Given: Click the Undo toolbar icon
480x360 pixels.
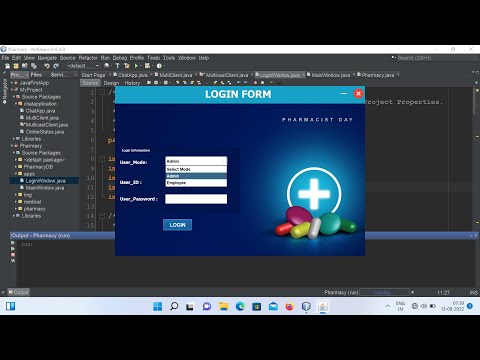Looking at the screenshot, I should pos(47,66).
